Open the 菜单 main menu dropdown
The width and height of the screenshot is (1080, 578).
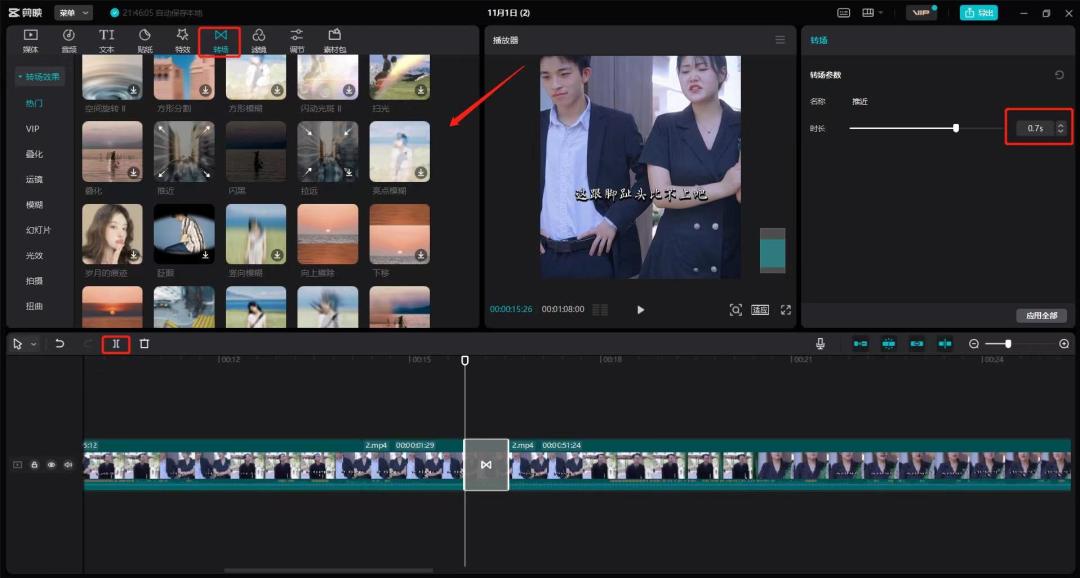[73, 12]
